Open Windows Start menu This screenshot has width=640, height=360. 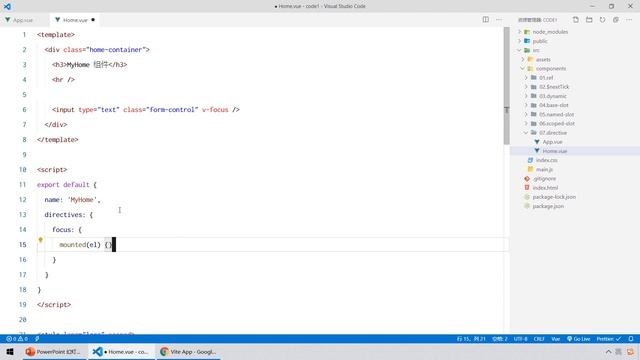pos(10,351)
